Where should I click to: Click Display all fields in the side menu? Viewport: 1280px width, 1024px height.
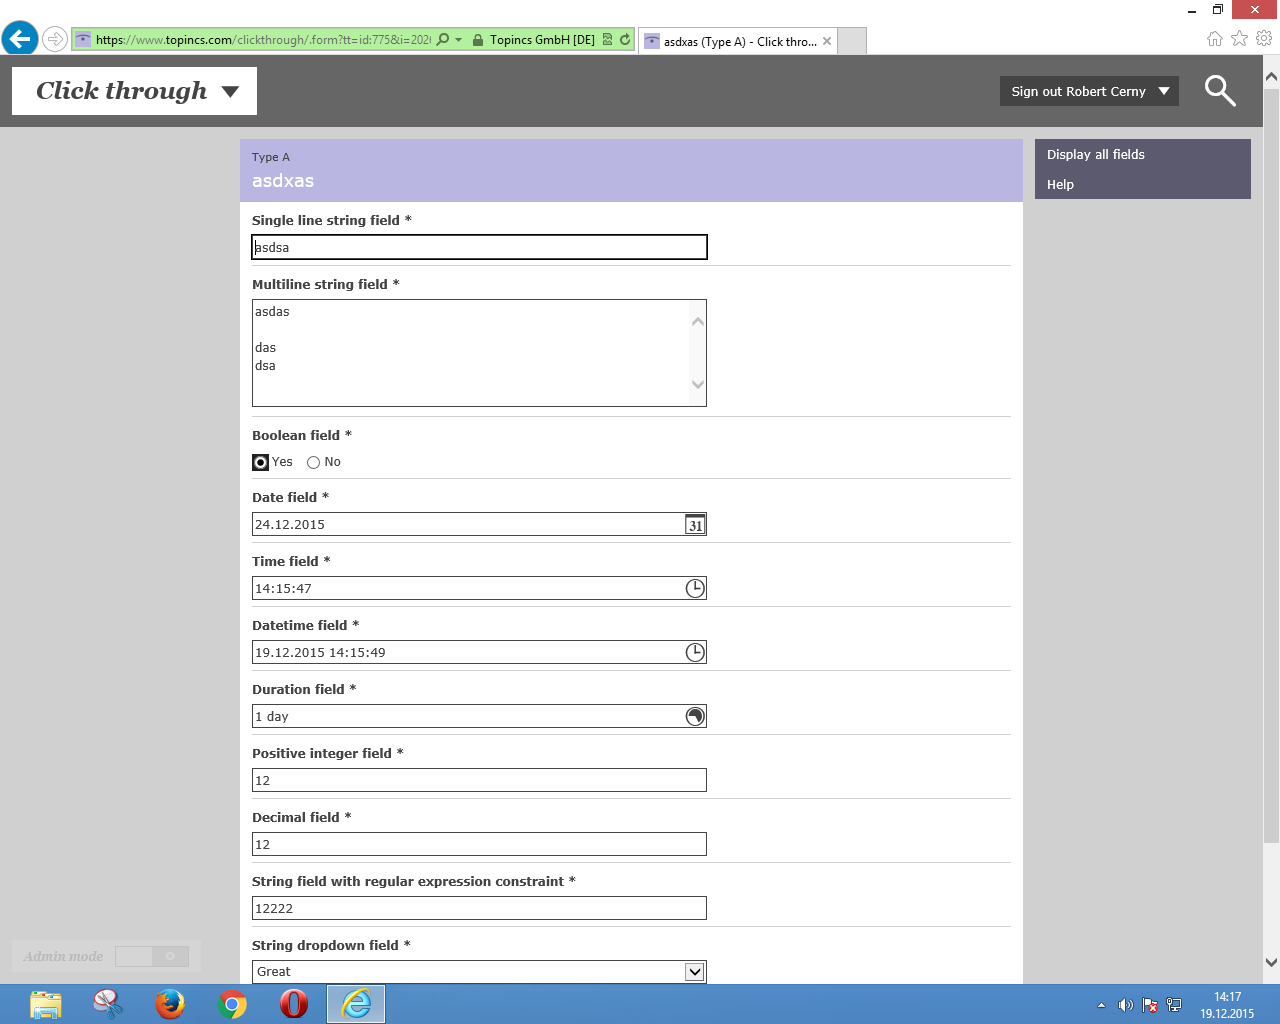(1096, 155)
